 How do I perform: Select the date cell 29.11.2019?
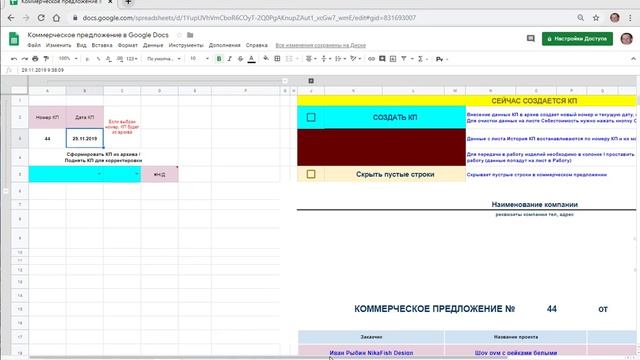coord(84,138)
